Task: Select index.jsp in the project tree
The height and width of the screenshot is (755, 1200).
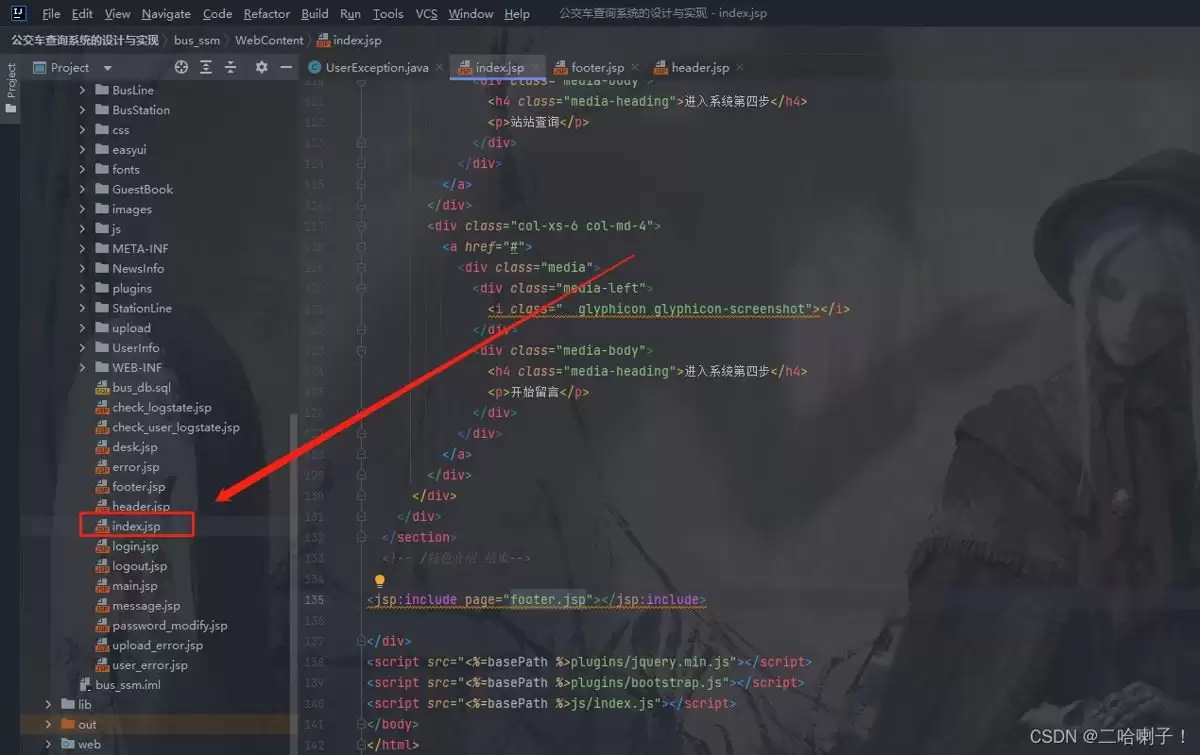Action: pos(136,526)
